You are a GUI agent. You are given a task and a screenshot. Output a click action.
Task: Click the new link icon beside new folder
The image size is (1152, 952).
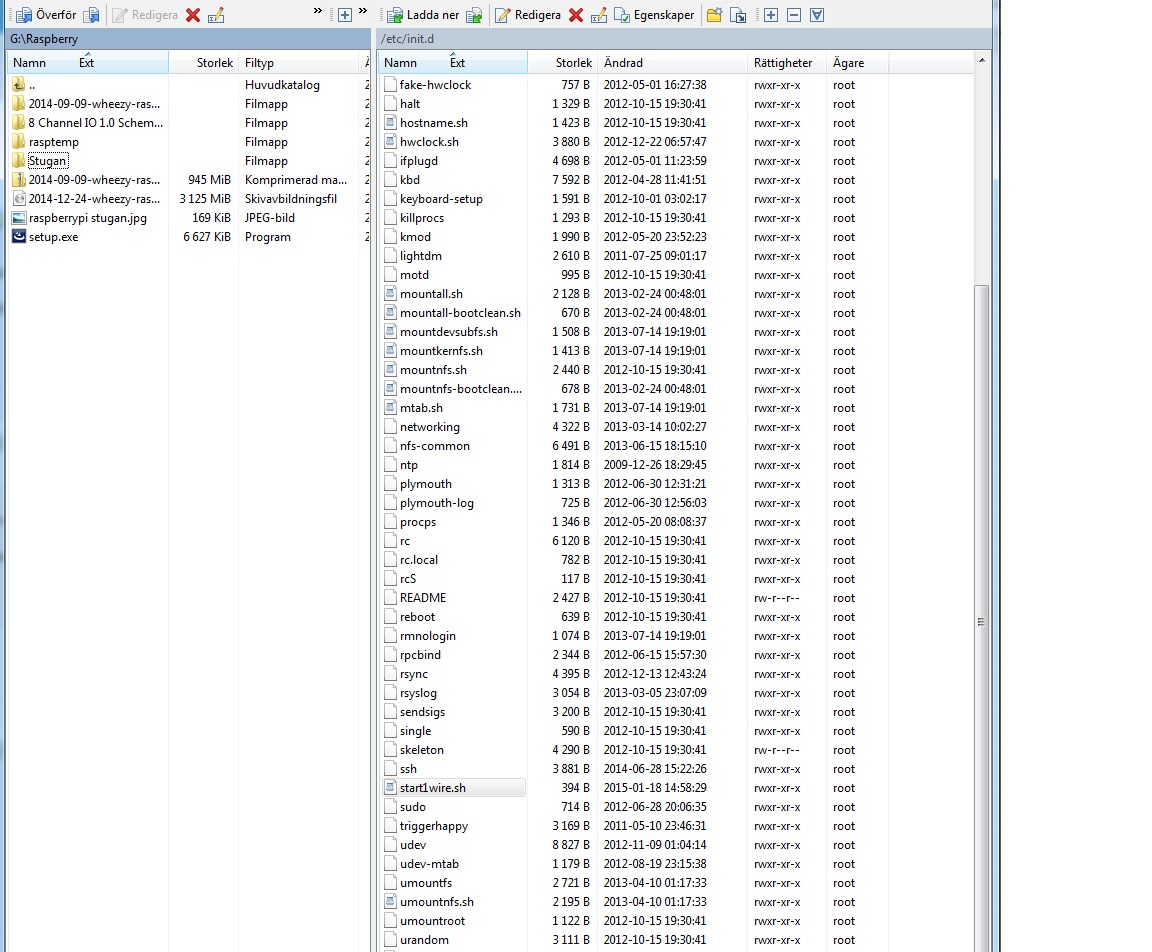pos(738,15)
